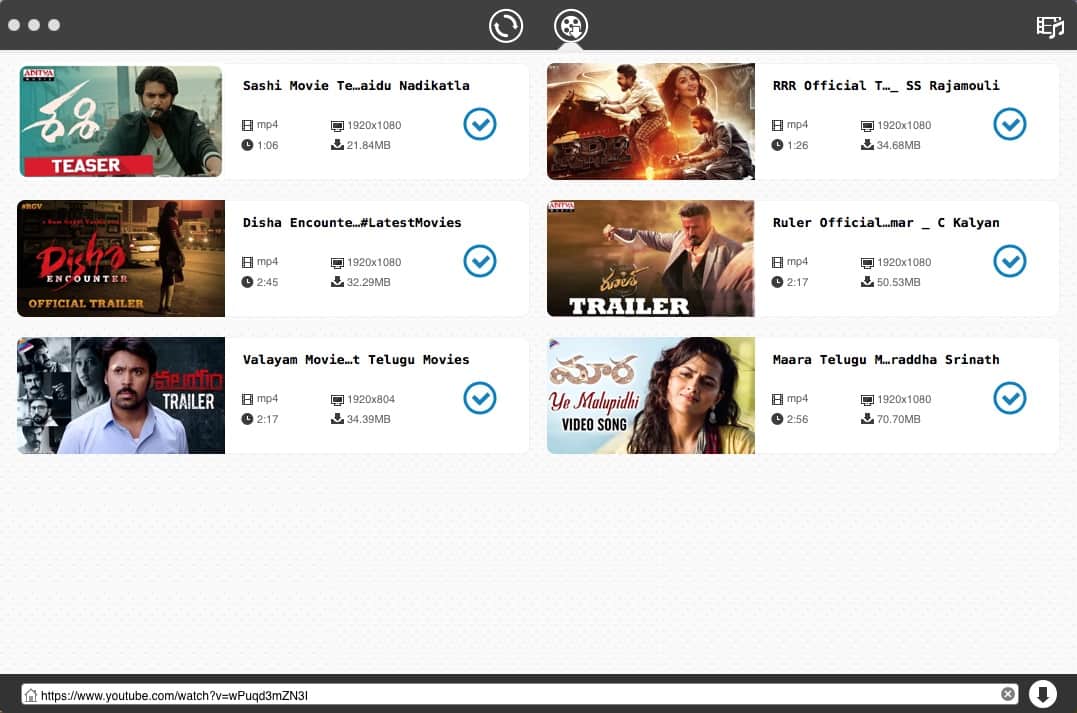Screen dimensions: 1077x713
Task: Click the monitor icon on Maara card
Action: (x=868, y=399)
